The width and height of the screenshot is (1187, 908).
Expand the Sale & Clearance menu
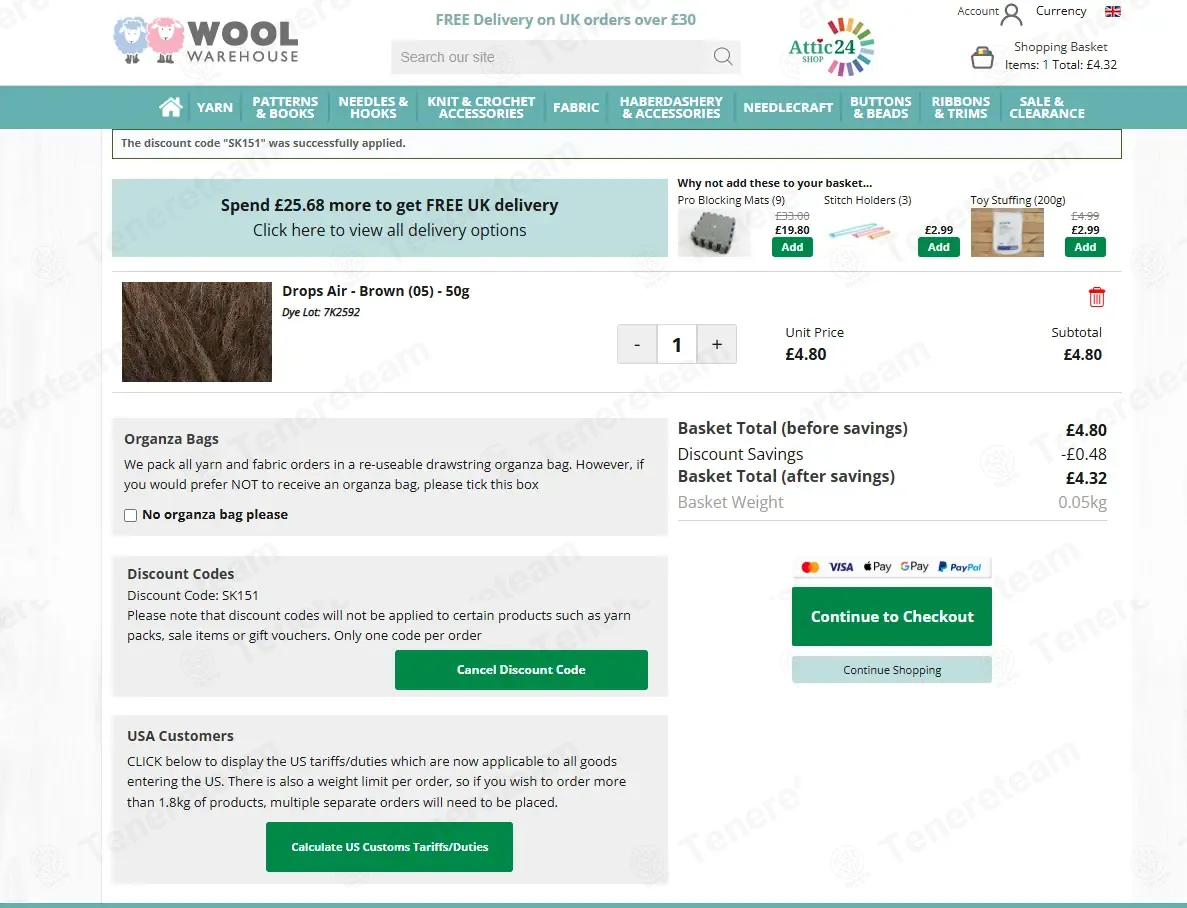pos(1046,108)
